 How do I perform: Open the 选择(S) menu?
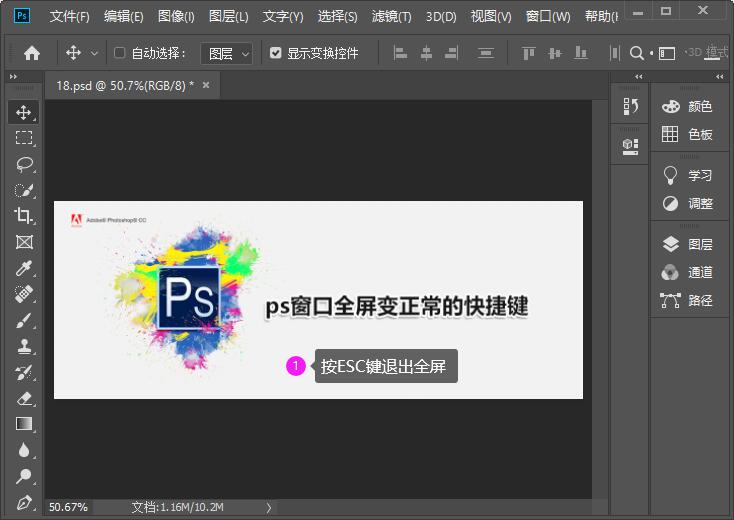pyautogui.click(x=338, y=16)
